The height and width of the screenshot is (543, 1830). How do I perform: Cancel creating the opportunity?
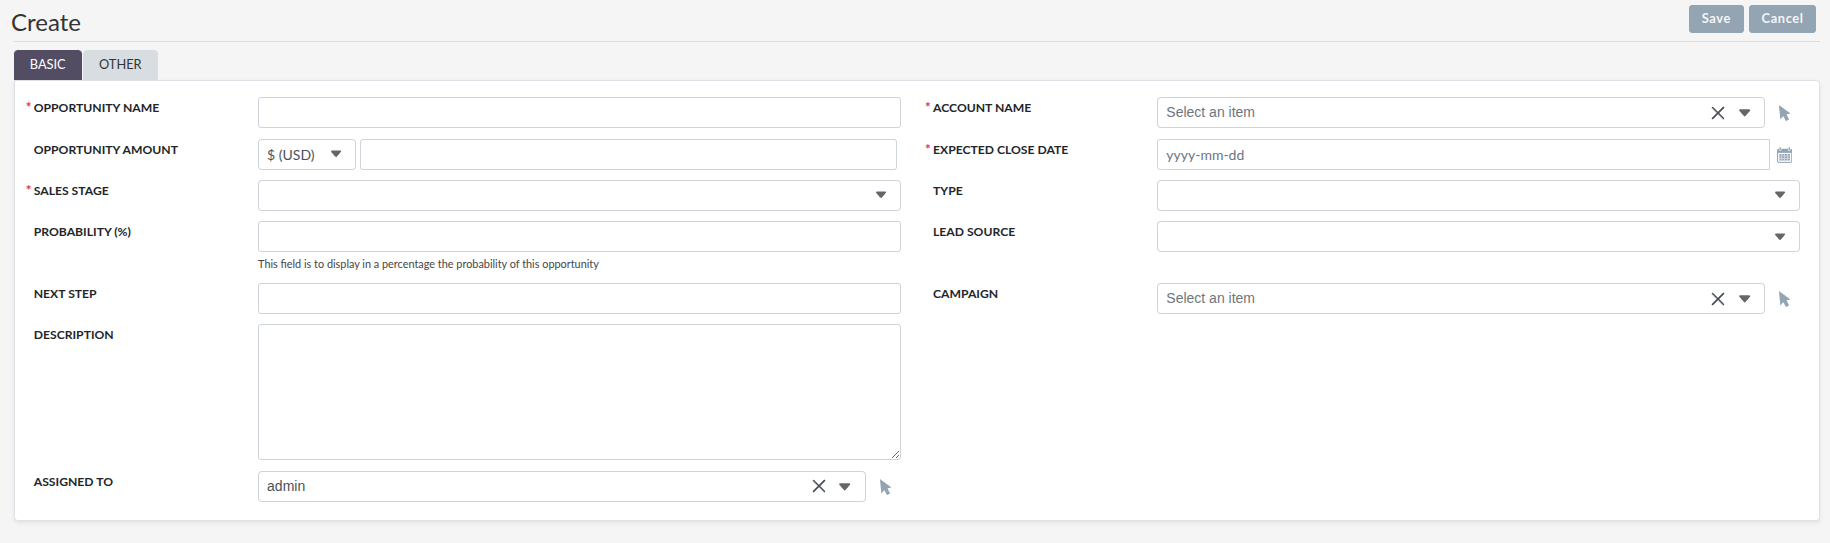pos(1781,19)
